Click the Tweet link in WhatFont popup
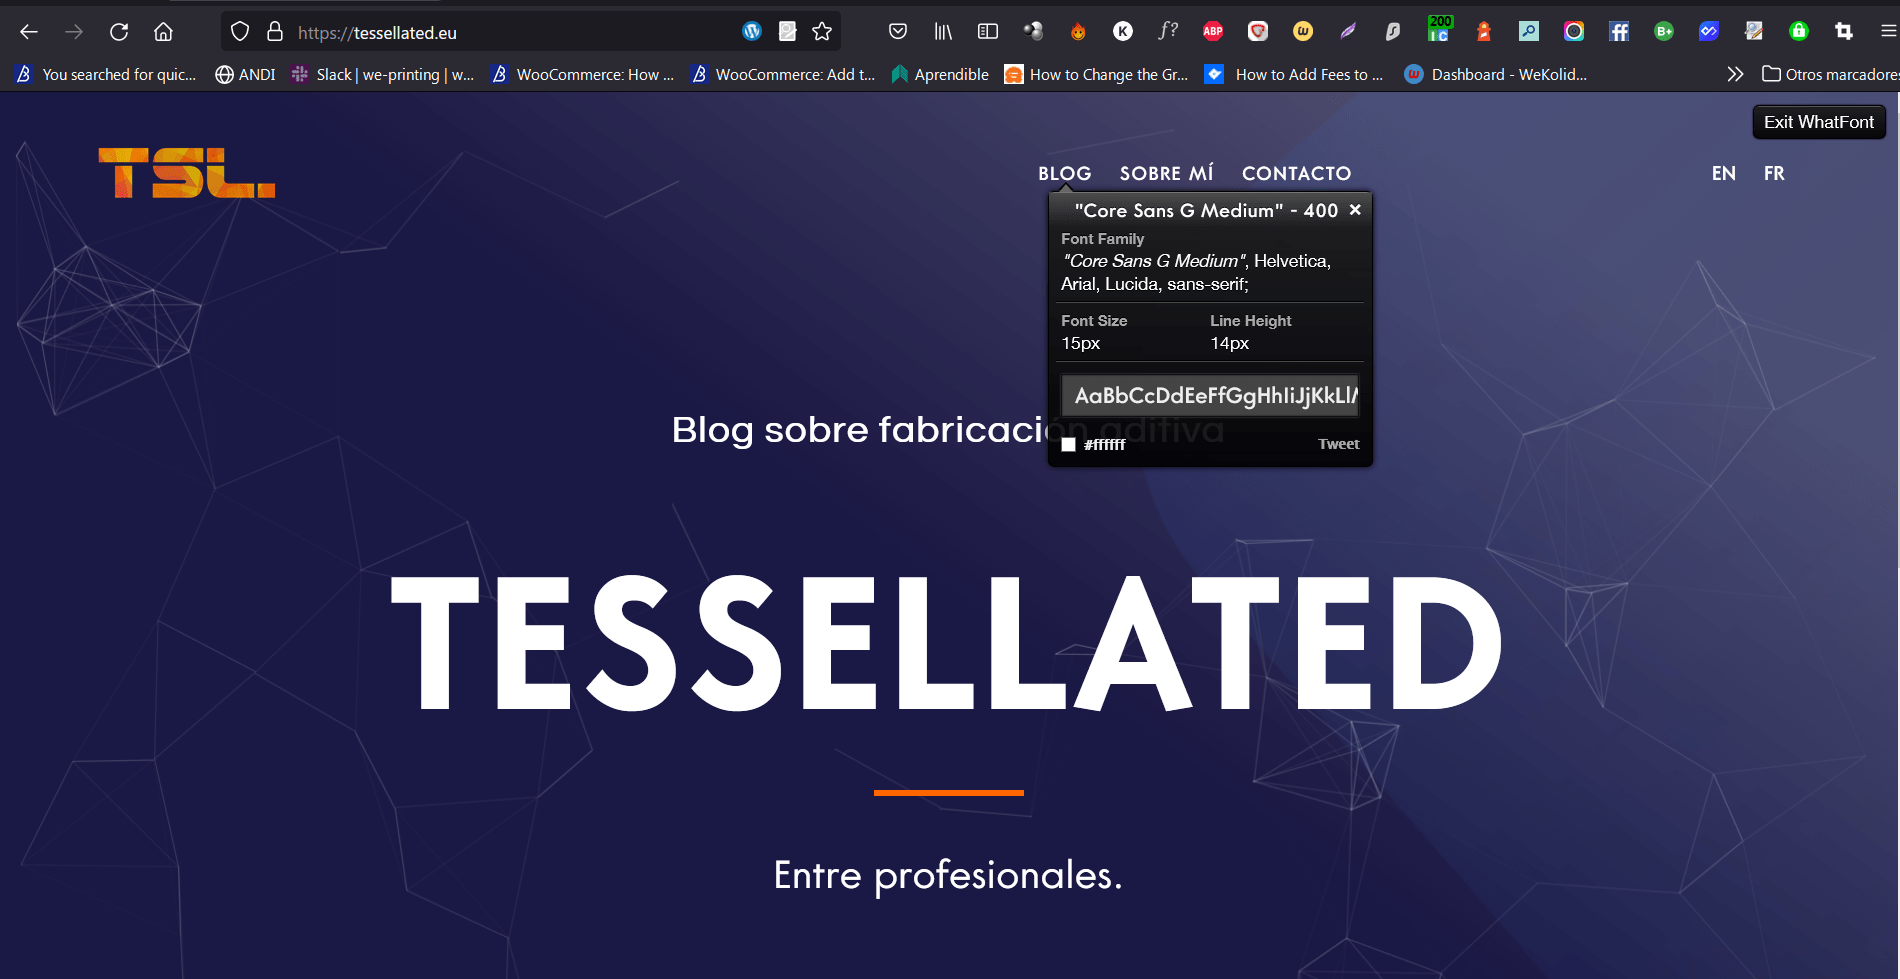 coord(1338,444)
